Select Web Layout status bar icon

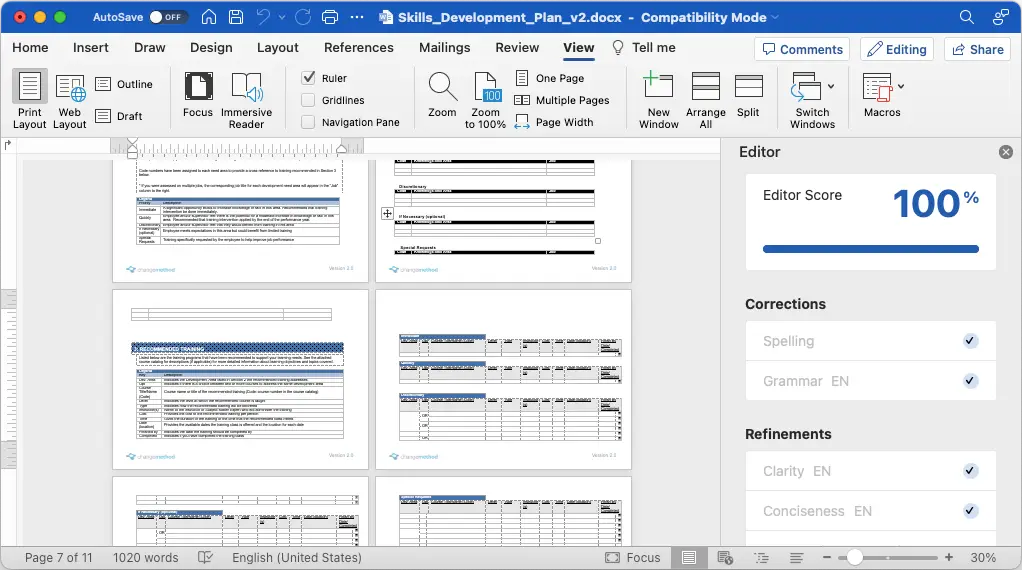tap(725, 558)
